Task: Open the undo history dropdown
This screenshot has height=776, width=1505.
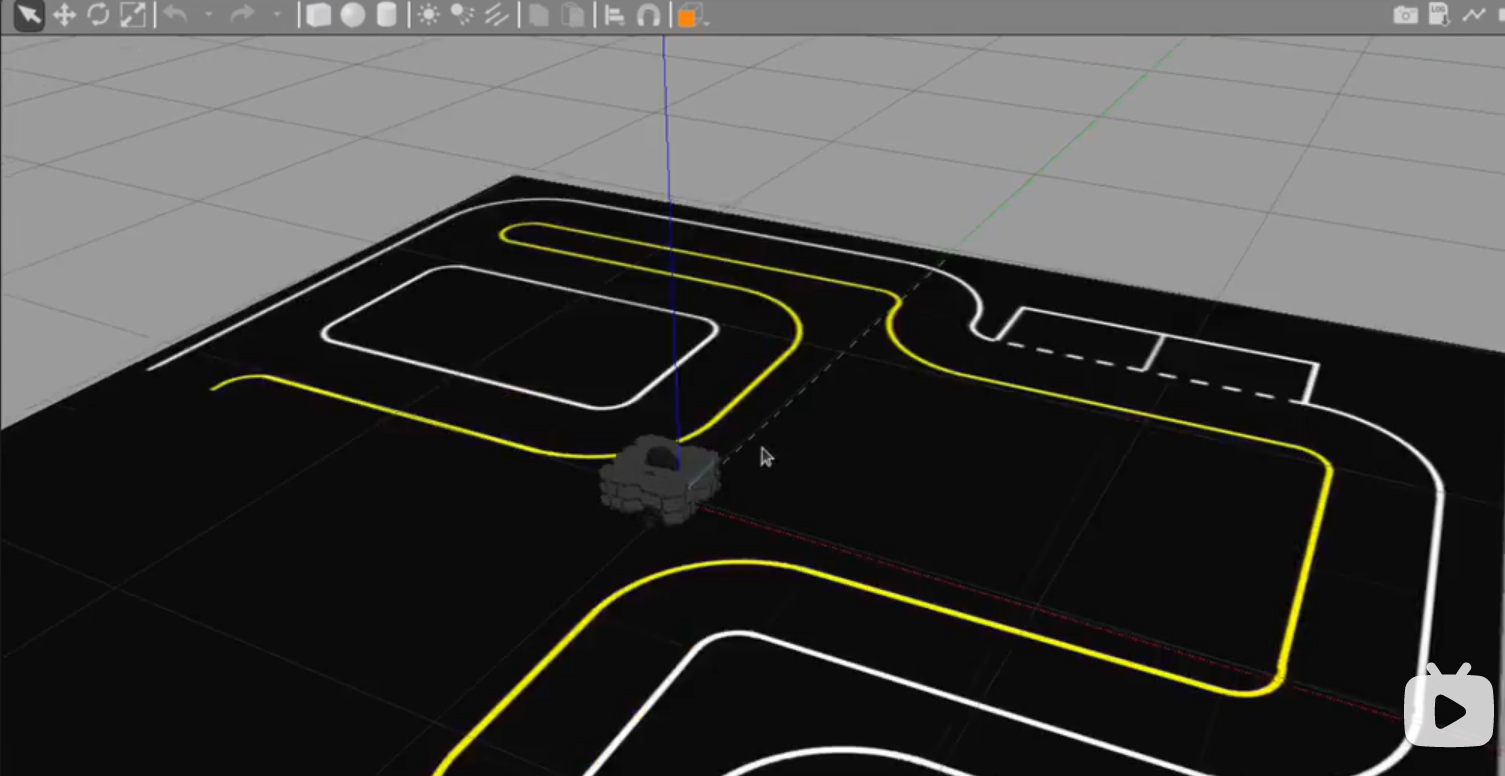Action: [x=208, y=15]
